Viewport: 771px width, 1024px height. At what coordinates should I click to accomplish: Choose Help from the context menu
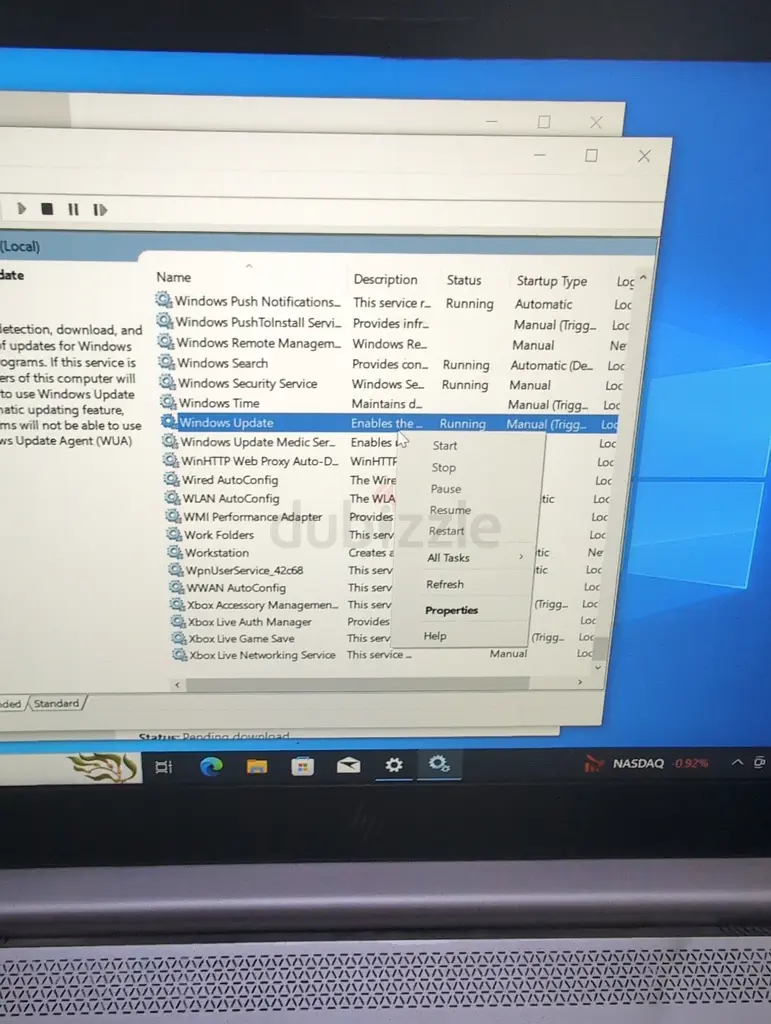pos(435,635)
